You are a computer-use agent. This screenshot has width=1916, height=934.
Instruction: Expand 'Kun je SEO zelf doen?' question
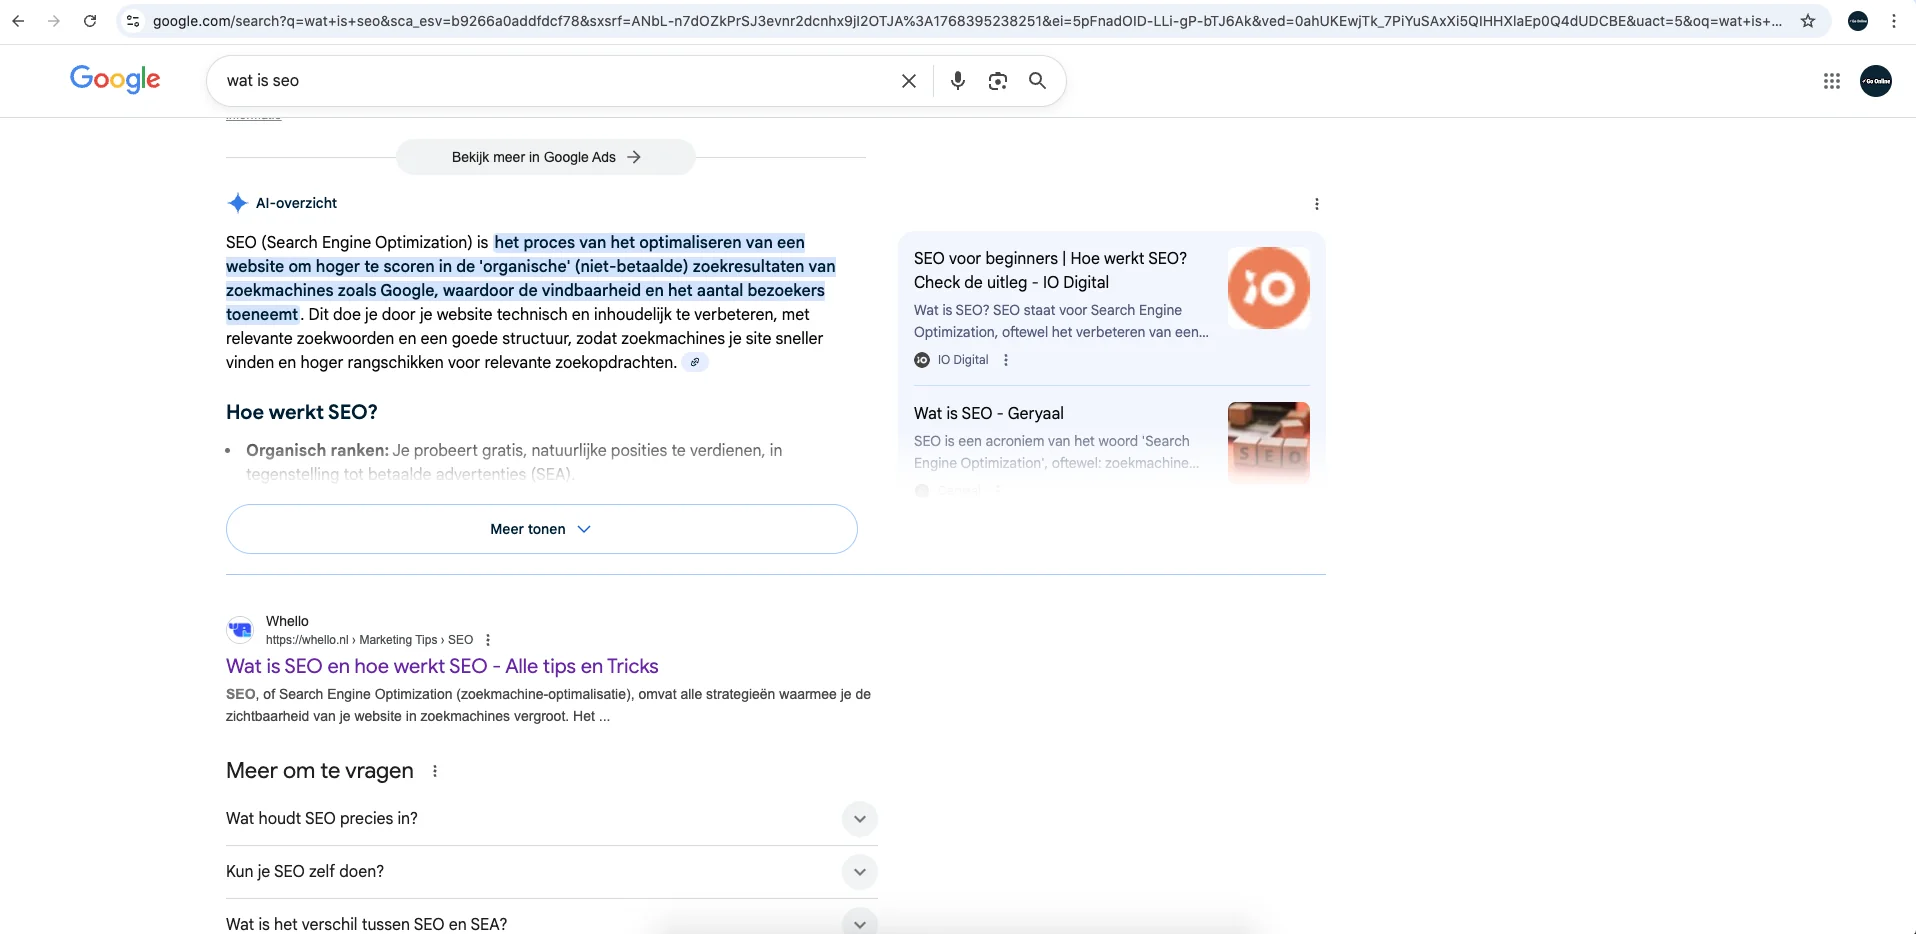tap(859, 872)
